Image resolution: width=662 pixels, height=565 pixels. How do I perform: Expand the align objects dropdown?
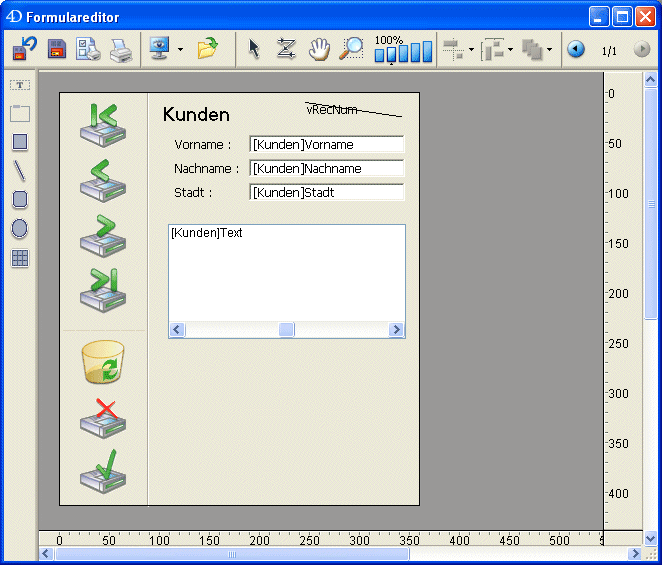tap(471, 49)
